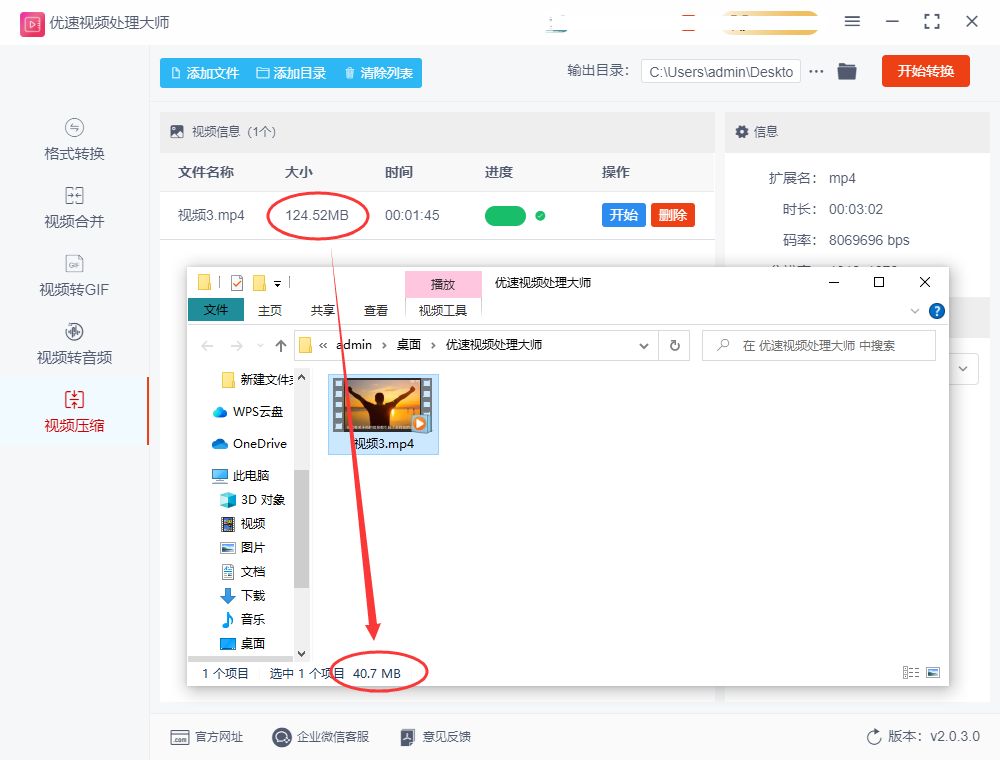The image size is (1000, 760).
Task: Click the three-dots browse output directory button
Action: [816, 71]
